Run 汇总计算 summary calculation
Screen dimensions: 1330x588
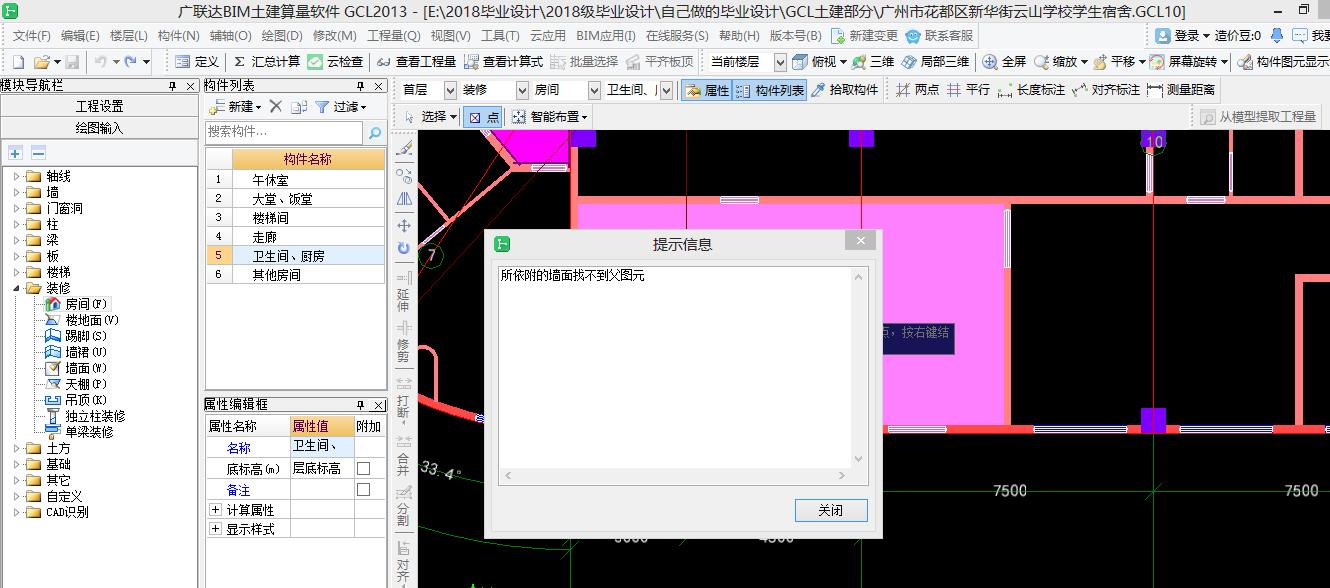point(266,62)
